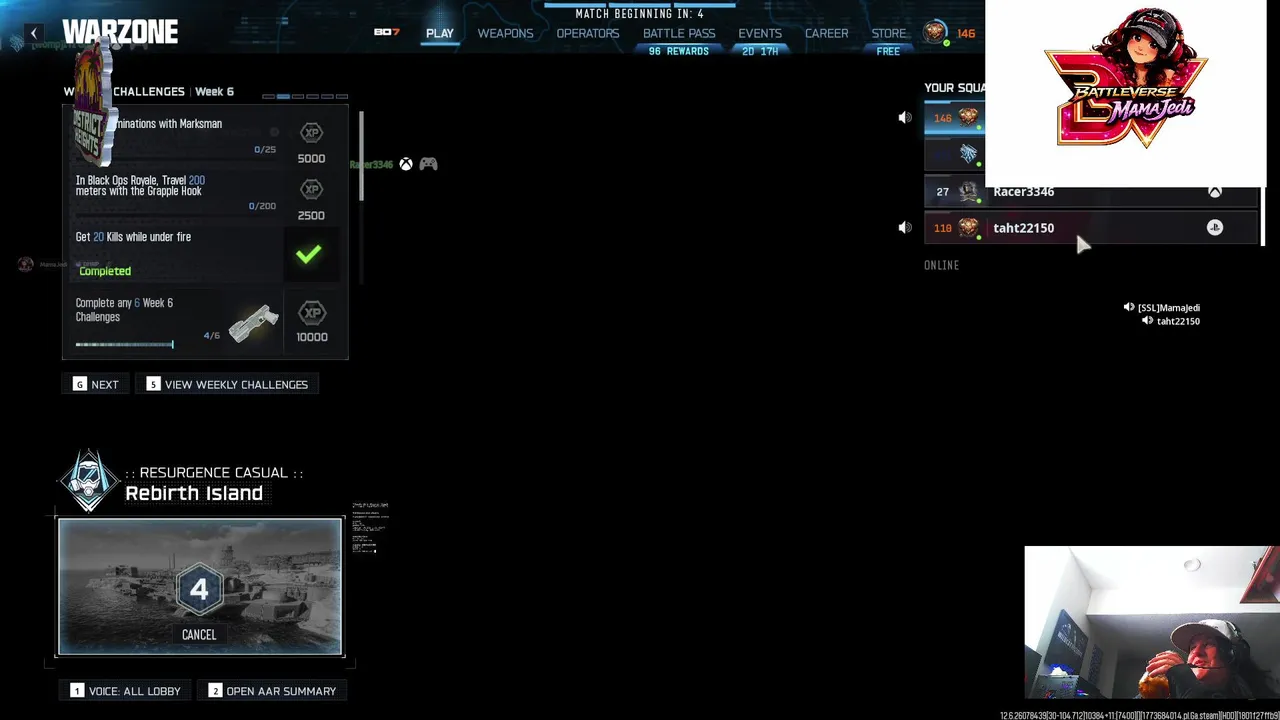Mute the speaker icon beside level 146 member
Viewport: 1280px width, 720px height.
(x=905, y=118)
